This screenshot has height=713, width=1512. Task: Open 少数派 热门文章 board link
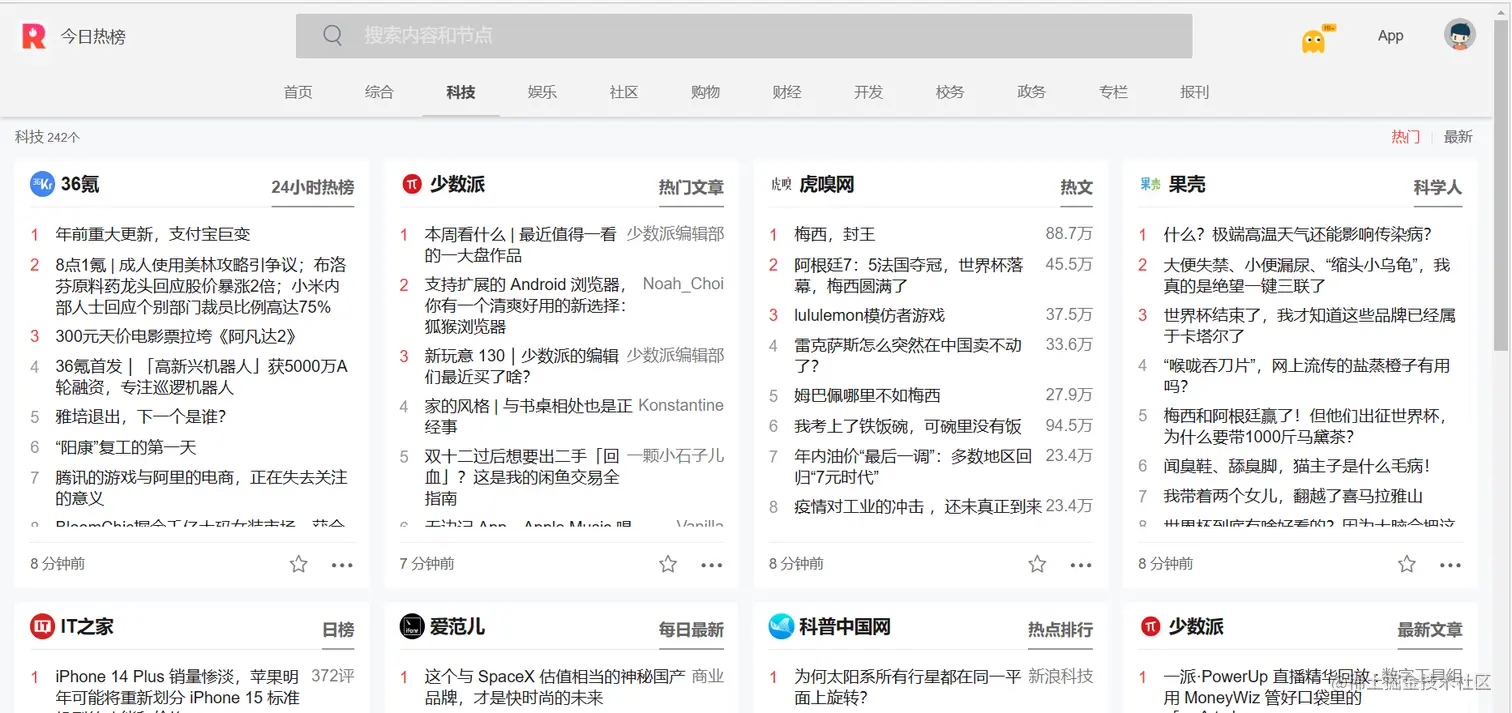(x=691, y=187)
